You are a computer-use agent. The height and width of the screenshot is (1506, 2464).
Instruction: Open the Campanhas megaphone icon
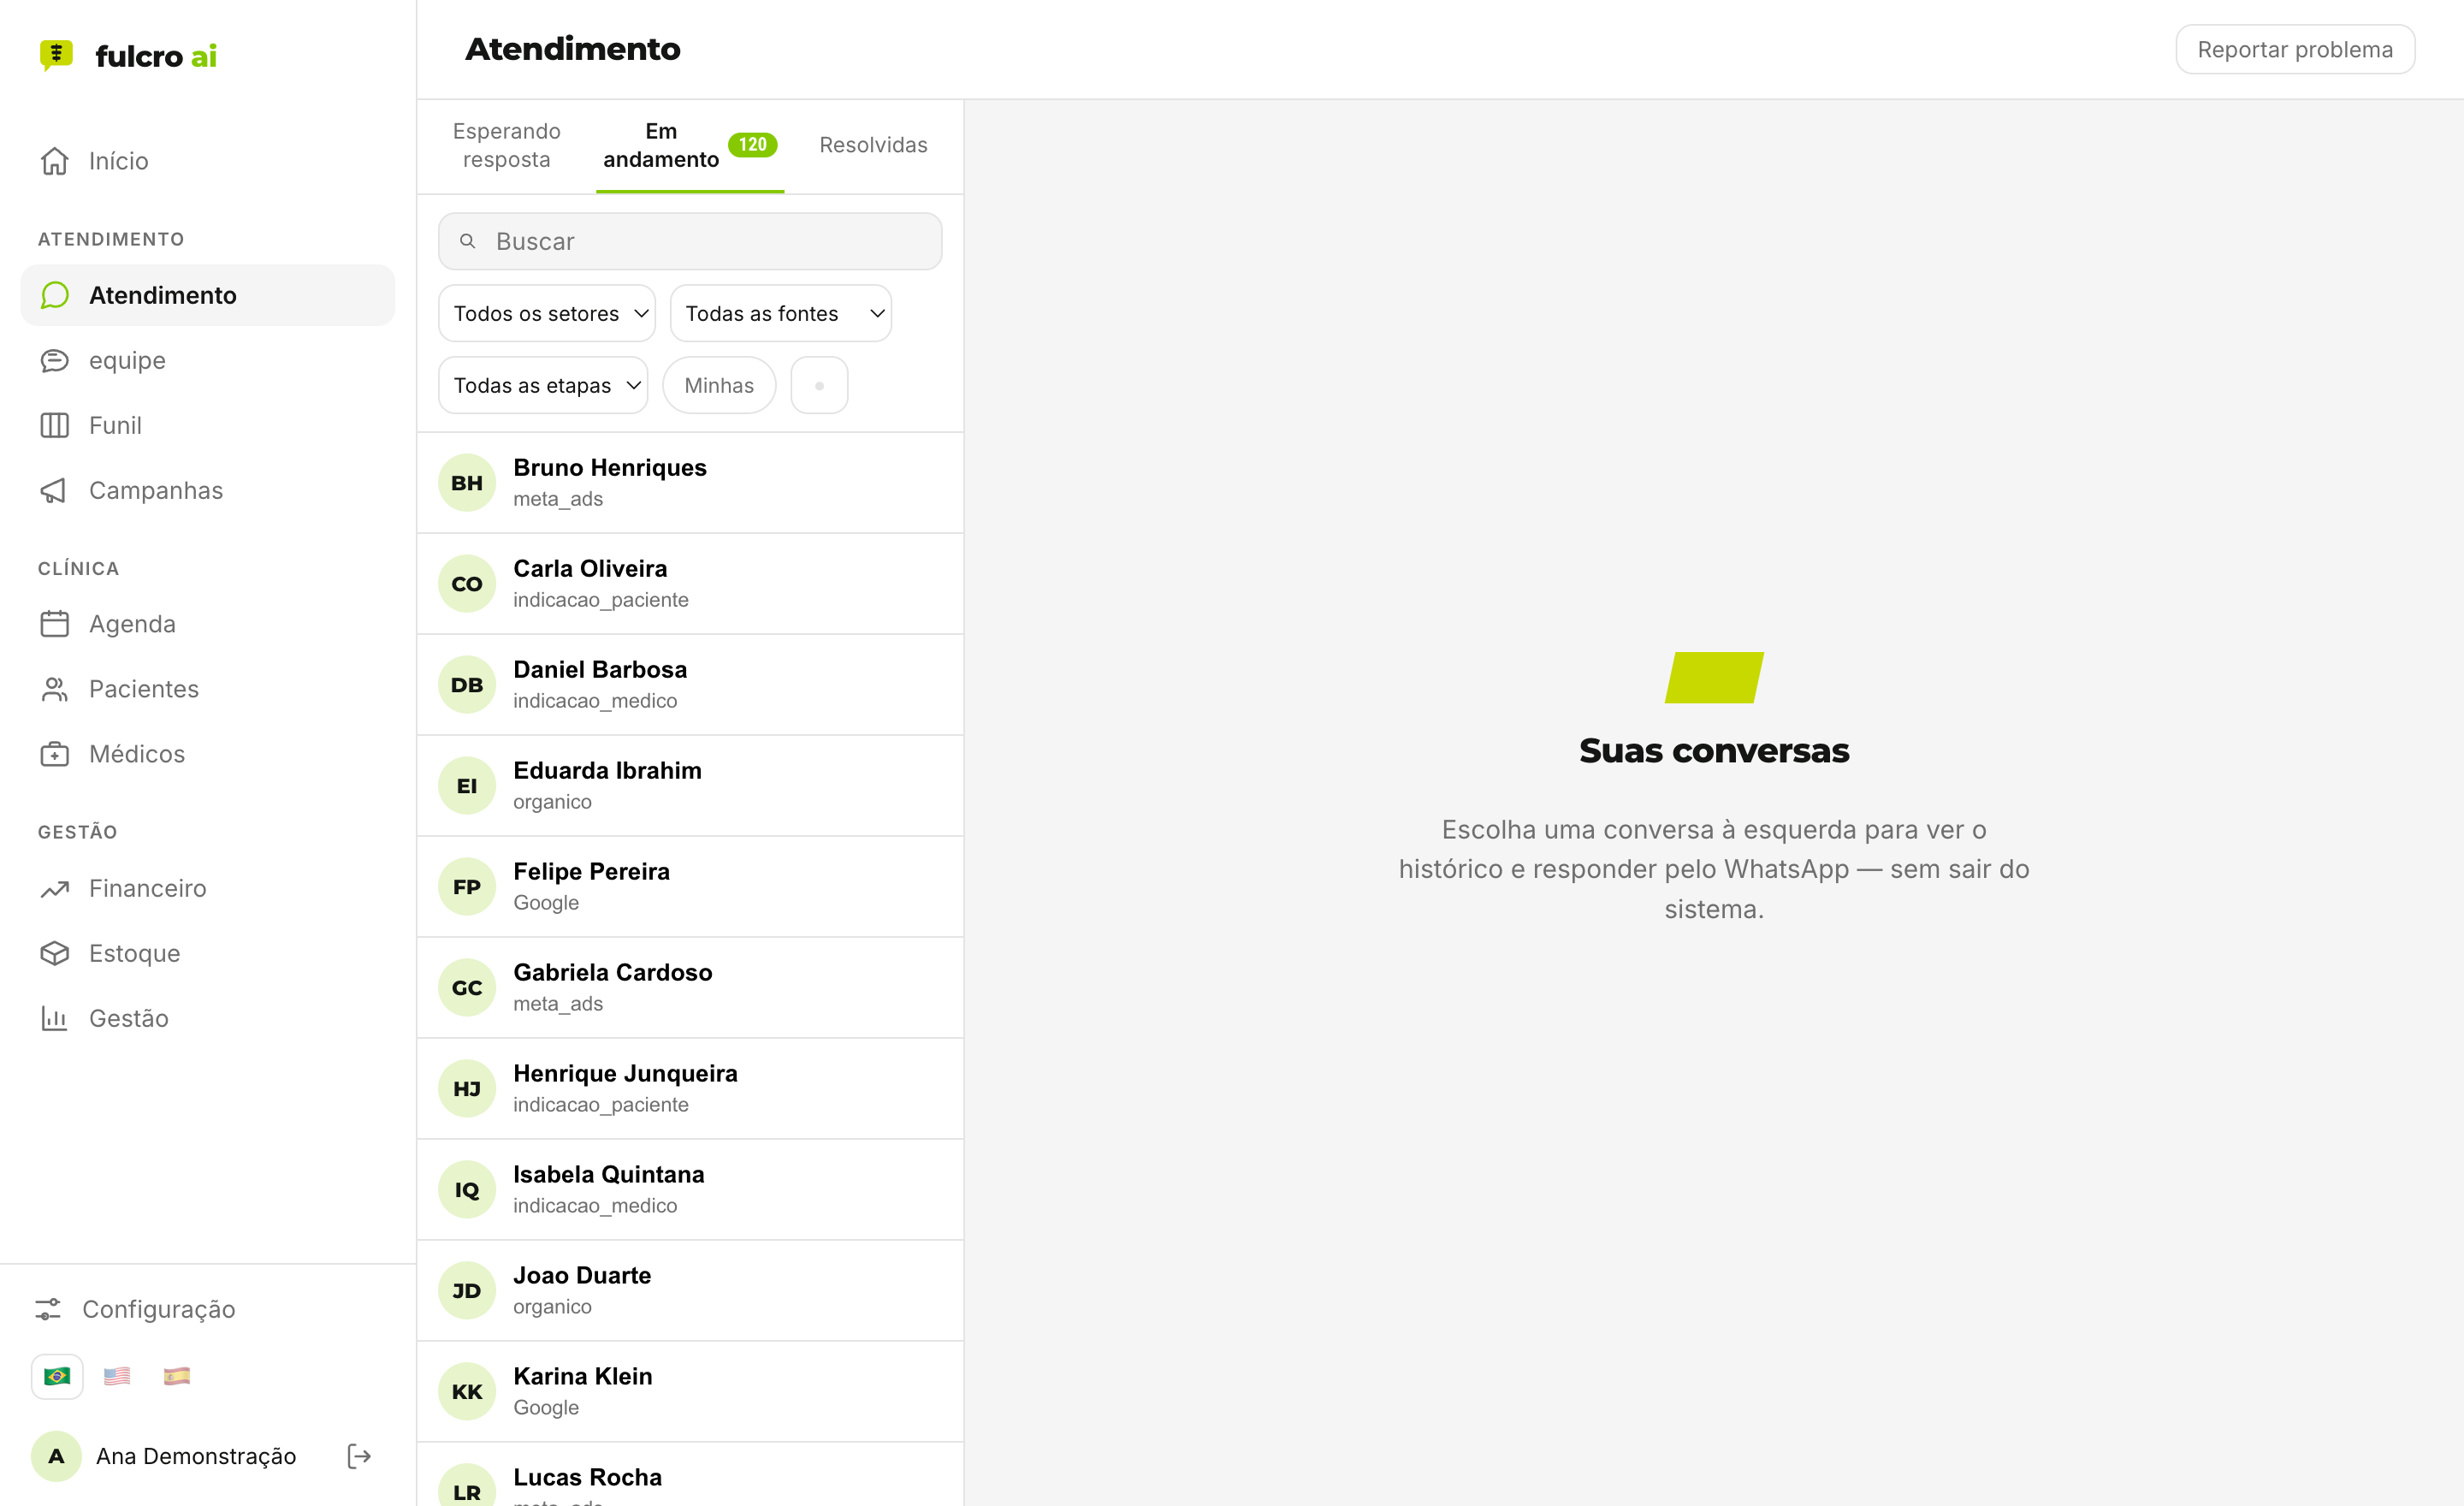pyautogui.click(x=55, y=490)
